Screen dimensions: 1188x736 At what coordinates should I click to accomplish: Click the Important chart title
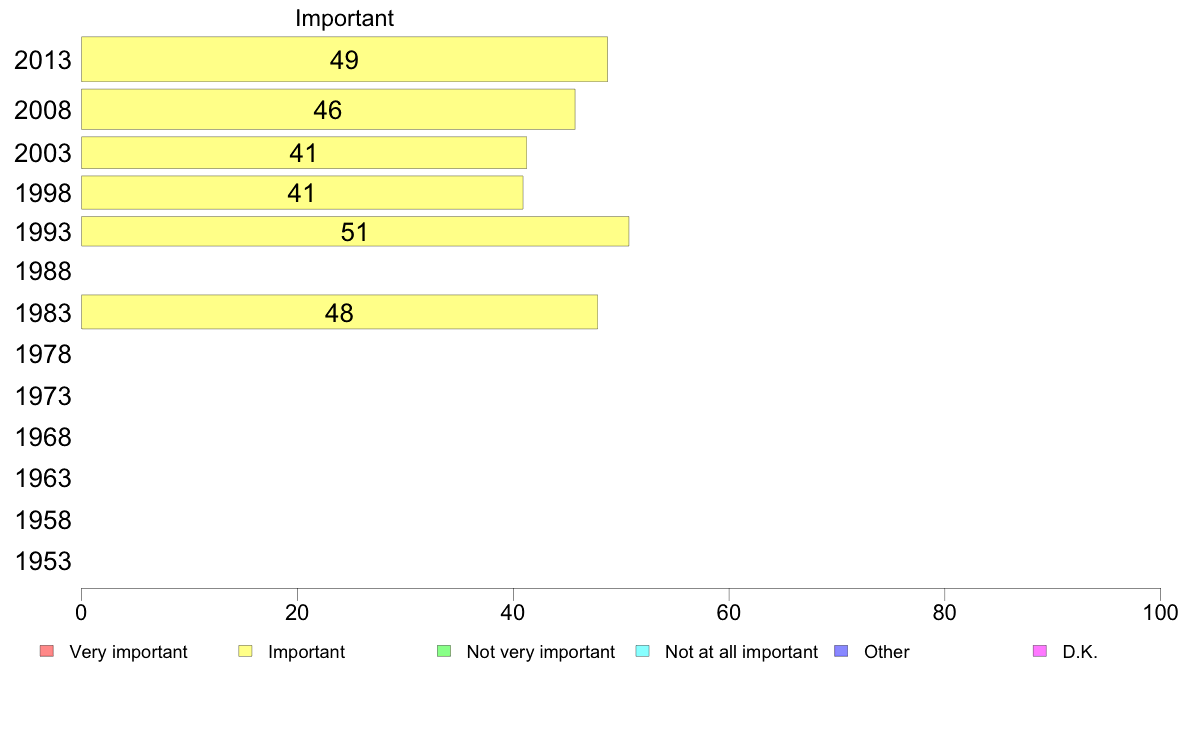(345, 18)
